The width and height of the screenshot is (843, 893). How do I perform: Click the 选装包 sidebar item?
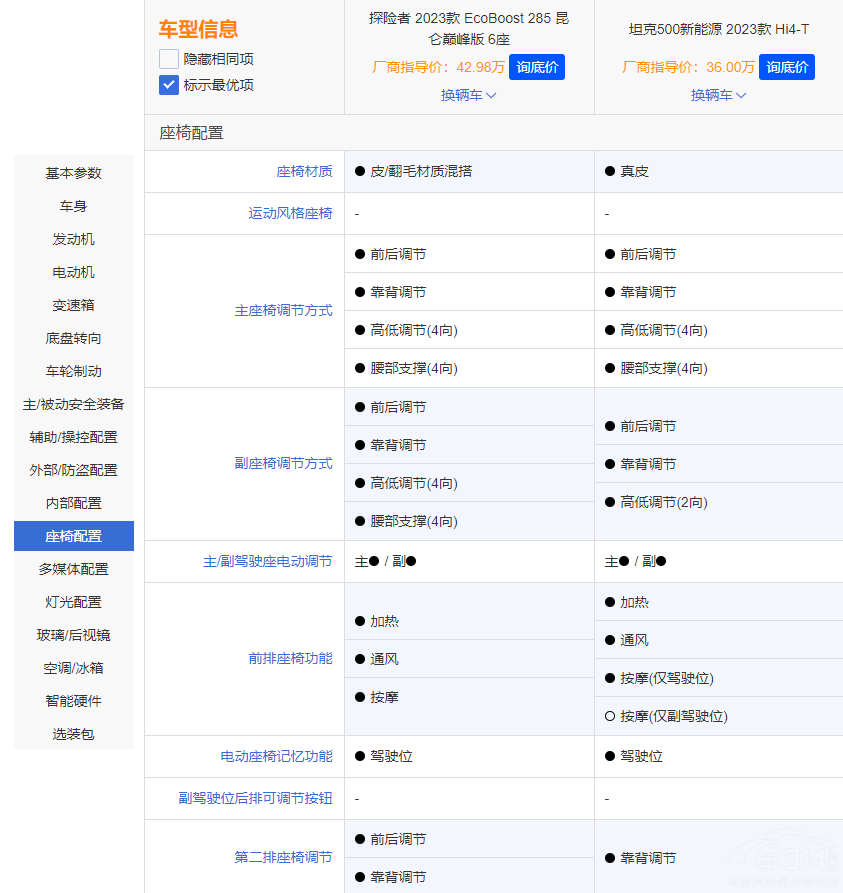pyautogui.click(x=73, y=734)
